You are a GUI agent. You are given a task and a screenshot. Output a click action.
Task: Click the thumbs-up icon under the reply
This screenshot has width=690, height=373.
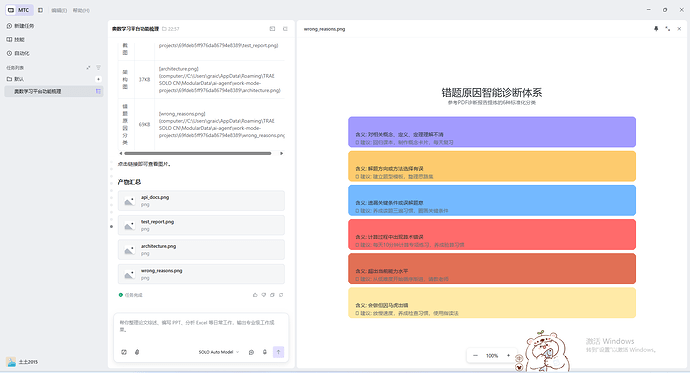pyautogui.click(x=255, y=295)
